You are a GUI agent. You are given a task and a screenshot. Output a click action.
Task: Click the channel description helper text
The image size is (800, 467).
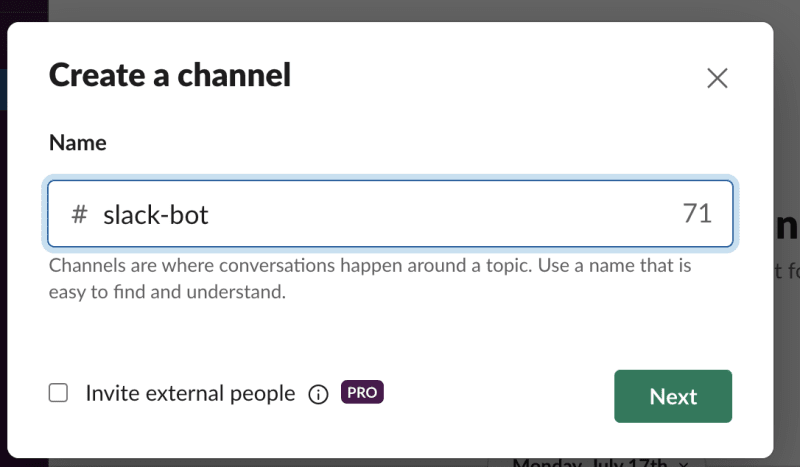click(x=370, y=279)
